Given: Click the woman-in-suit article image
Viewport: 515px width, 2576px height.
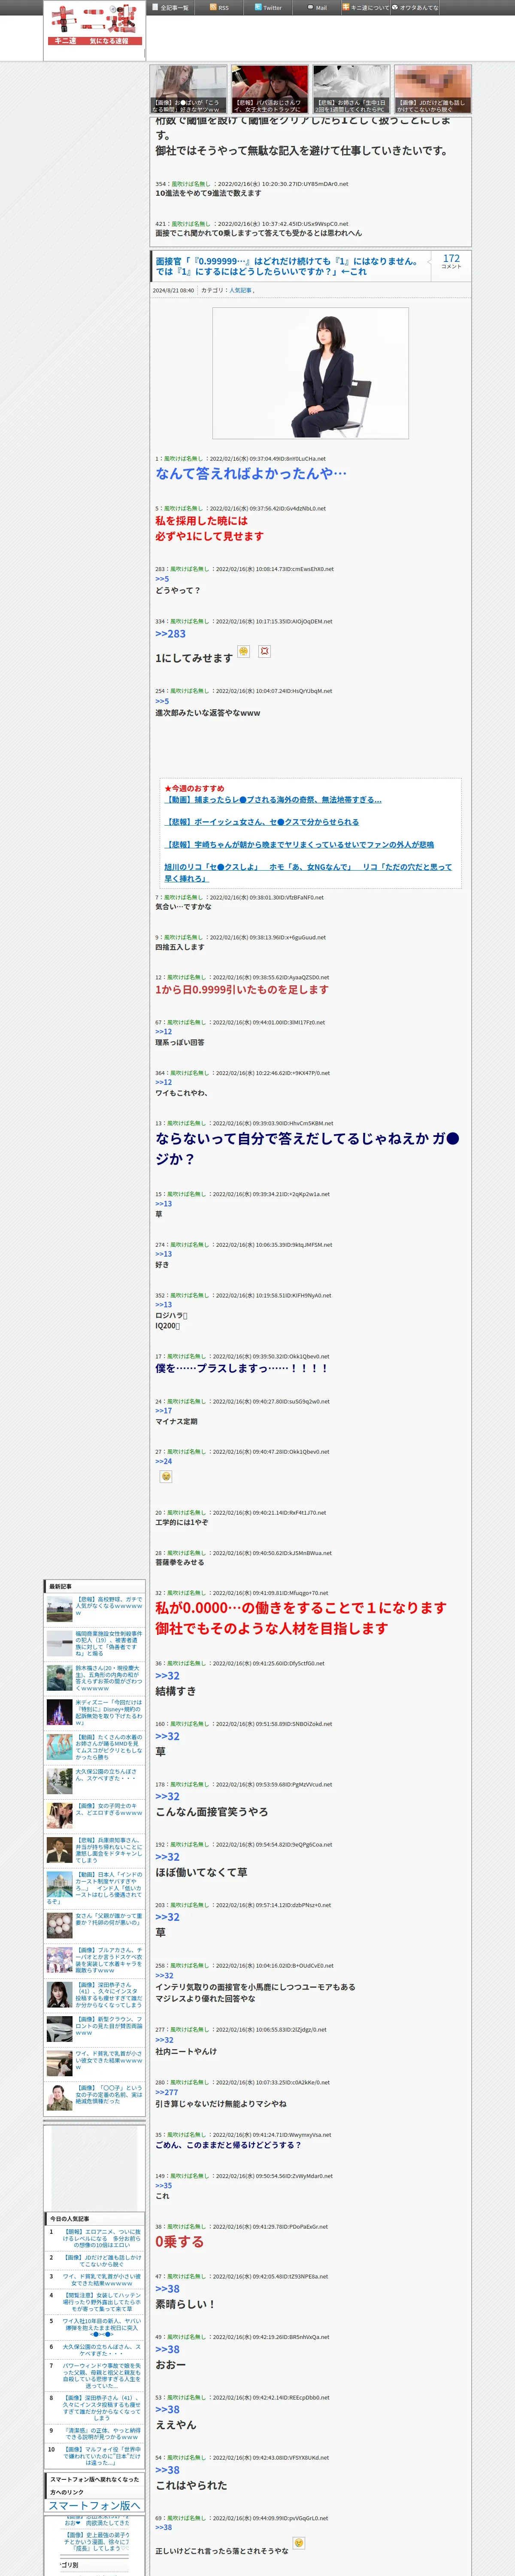Looking at the screenshot, I should pyautogui.click(x=310, y=373).
